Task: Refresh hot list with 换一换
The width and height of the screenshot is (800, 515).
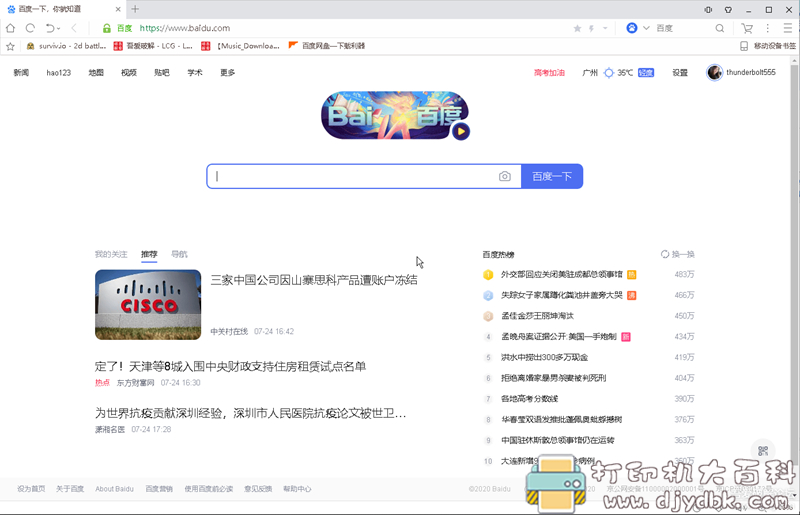Action: [x=678, y=254]
